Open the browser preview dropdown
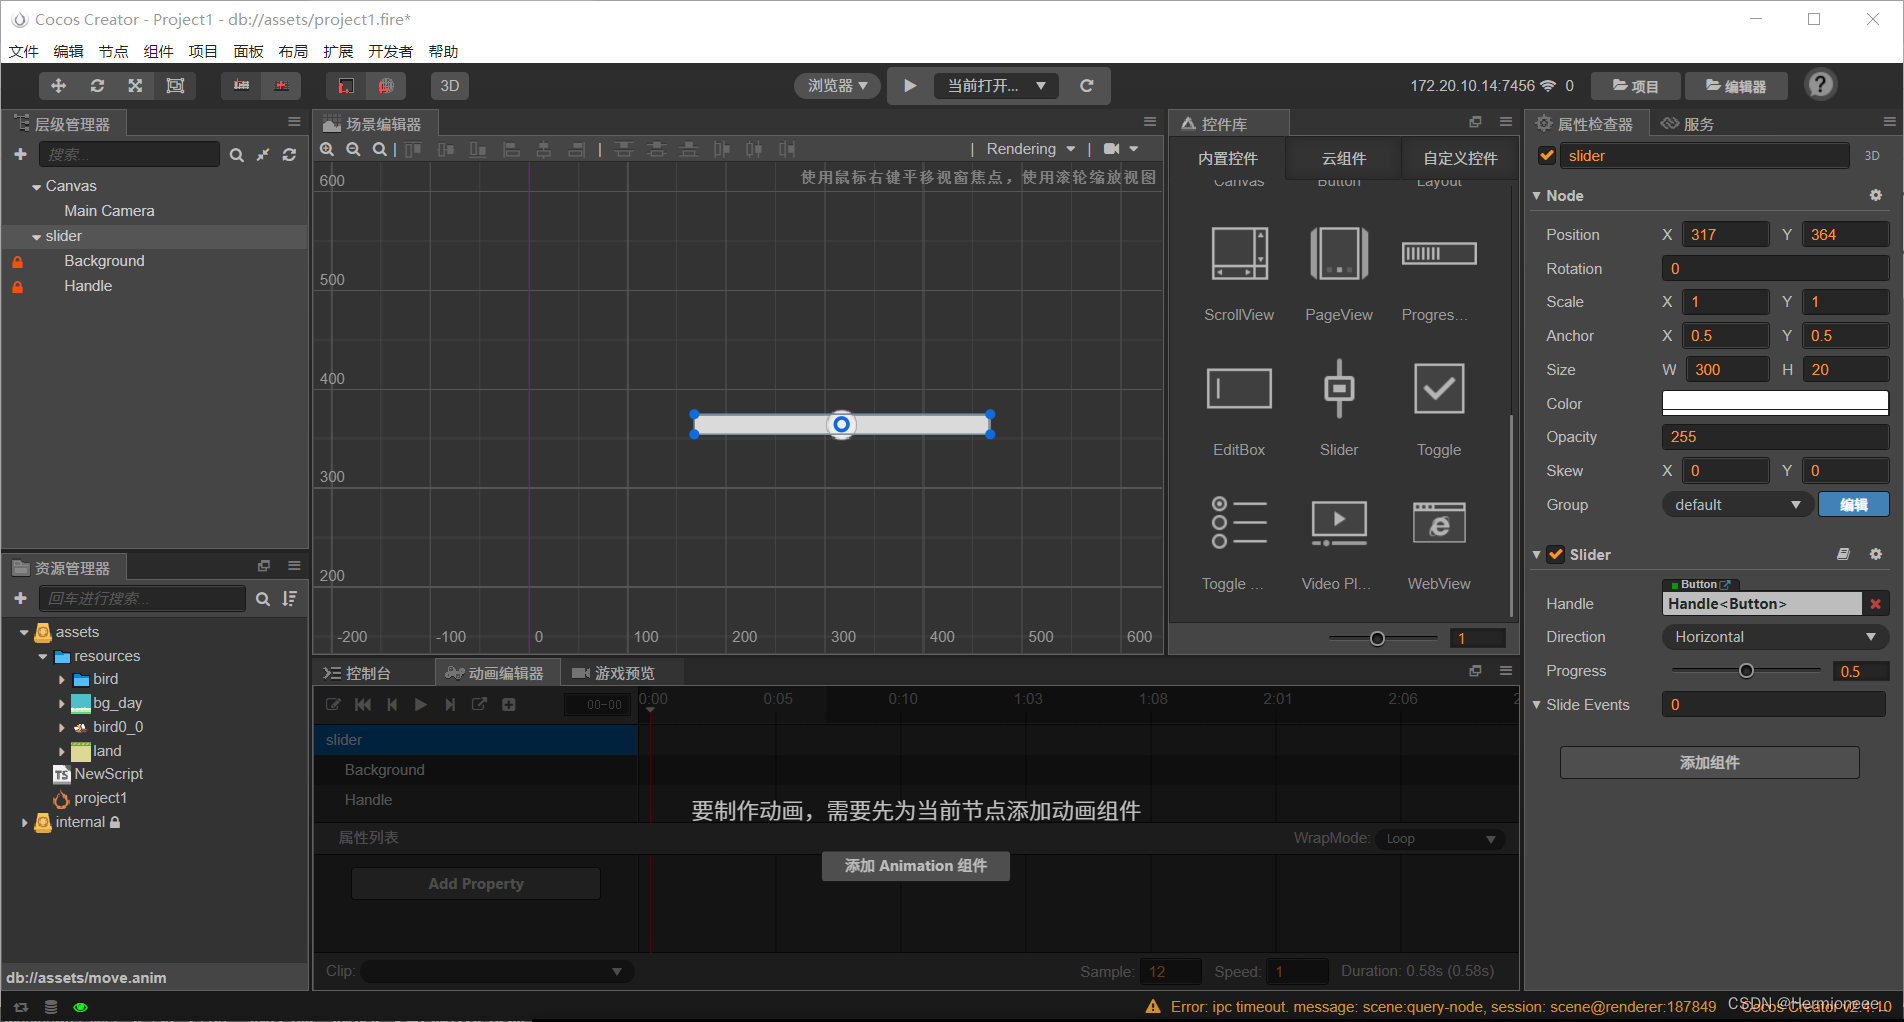 tap(837, 86)
